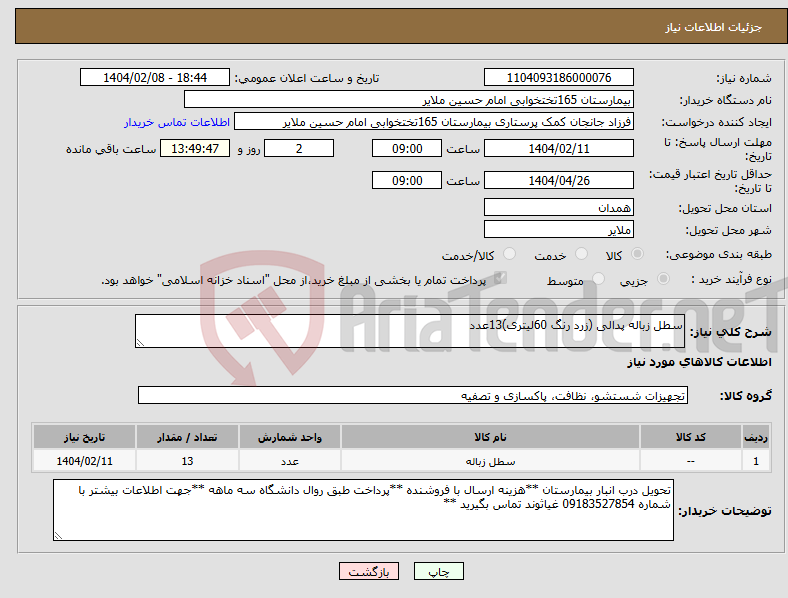Click the remaining time field 13:49:47
The height and width of the screenshot is (598, 788).
[195, 148]
